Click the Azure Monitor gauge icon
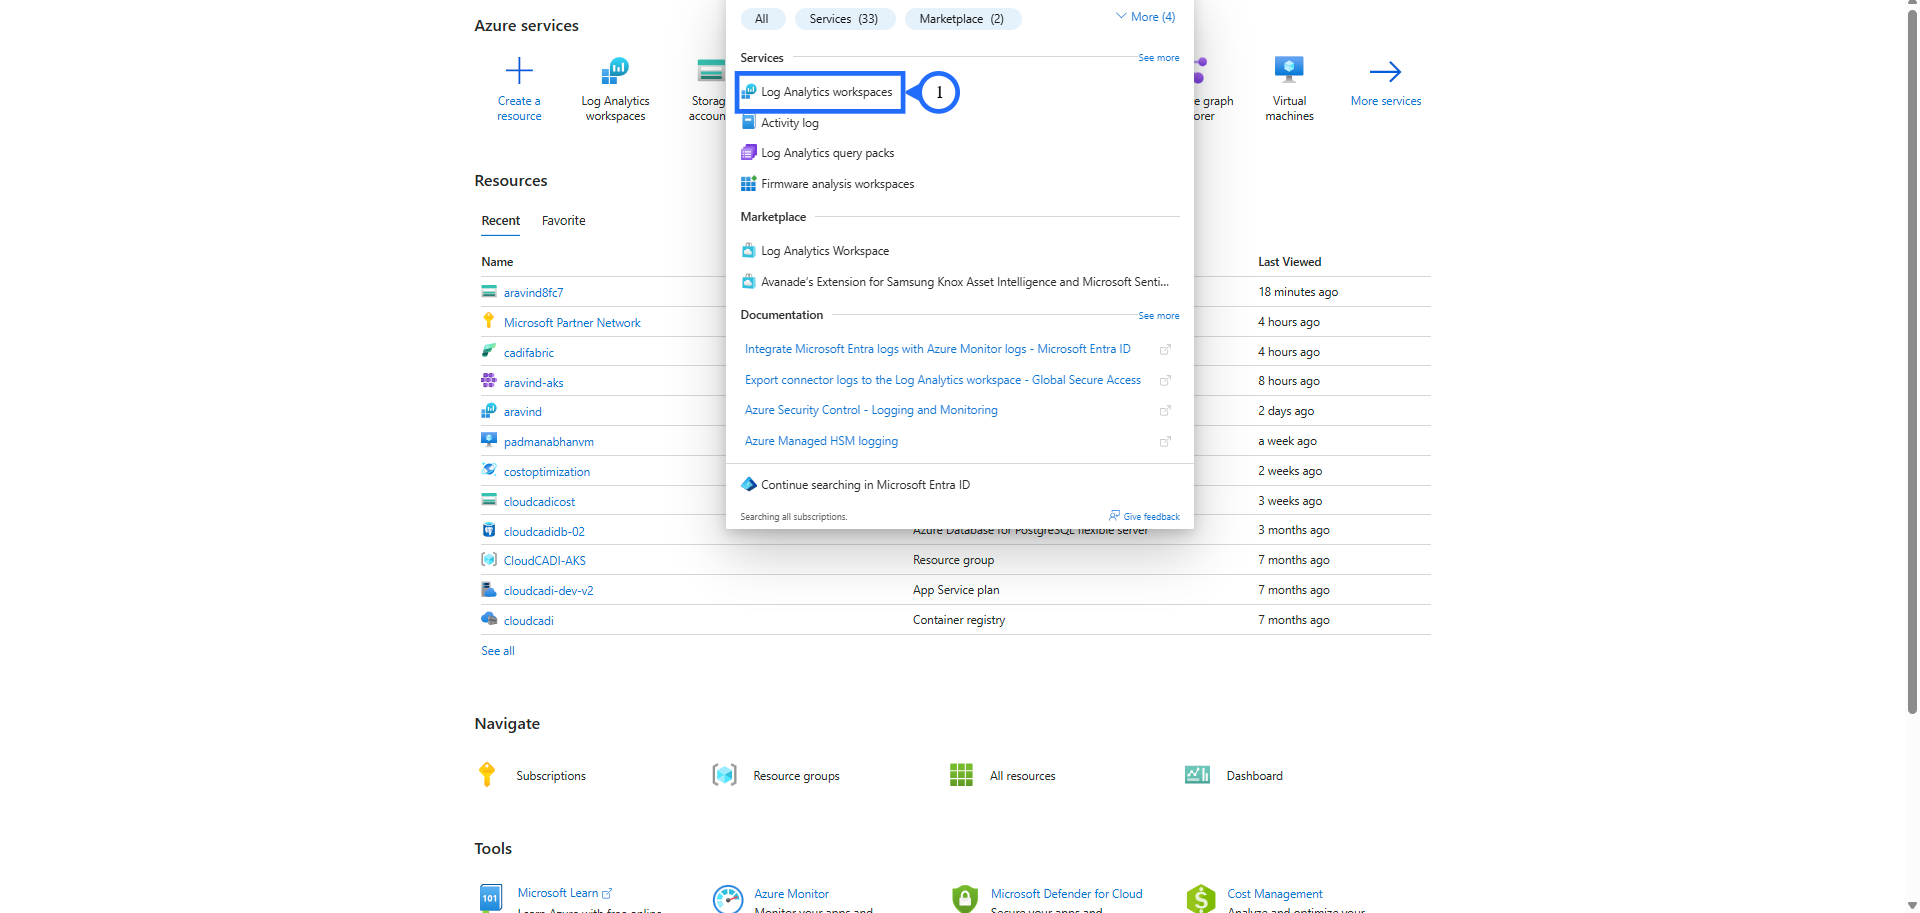This screenshot has width=1920, height=913. pyautogui.click(x=728, y=898)
